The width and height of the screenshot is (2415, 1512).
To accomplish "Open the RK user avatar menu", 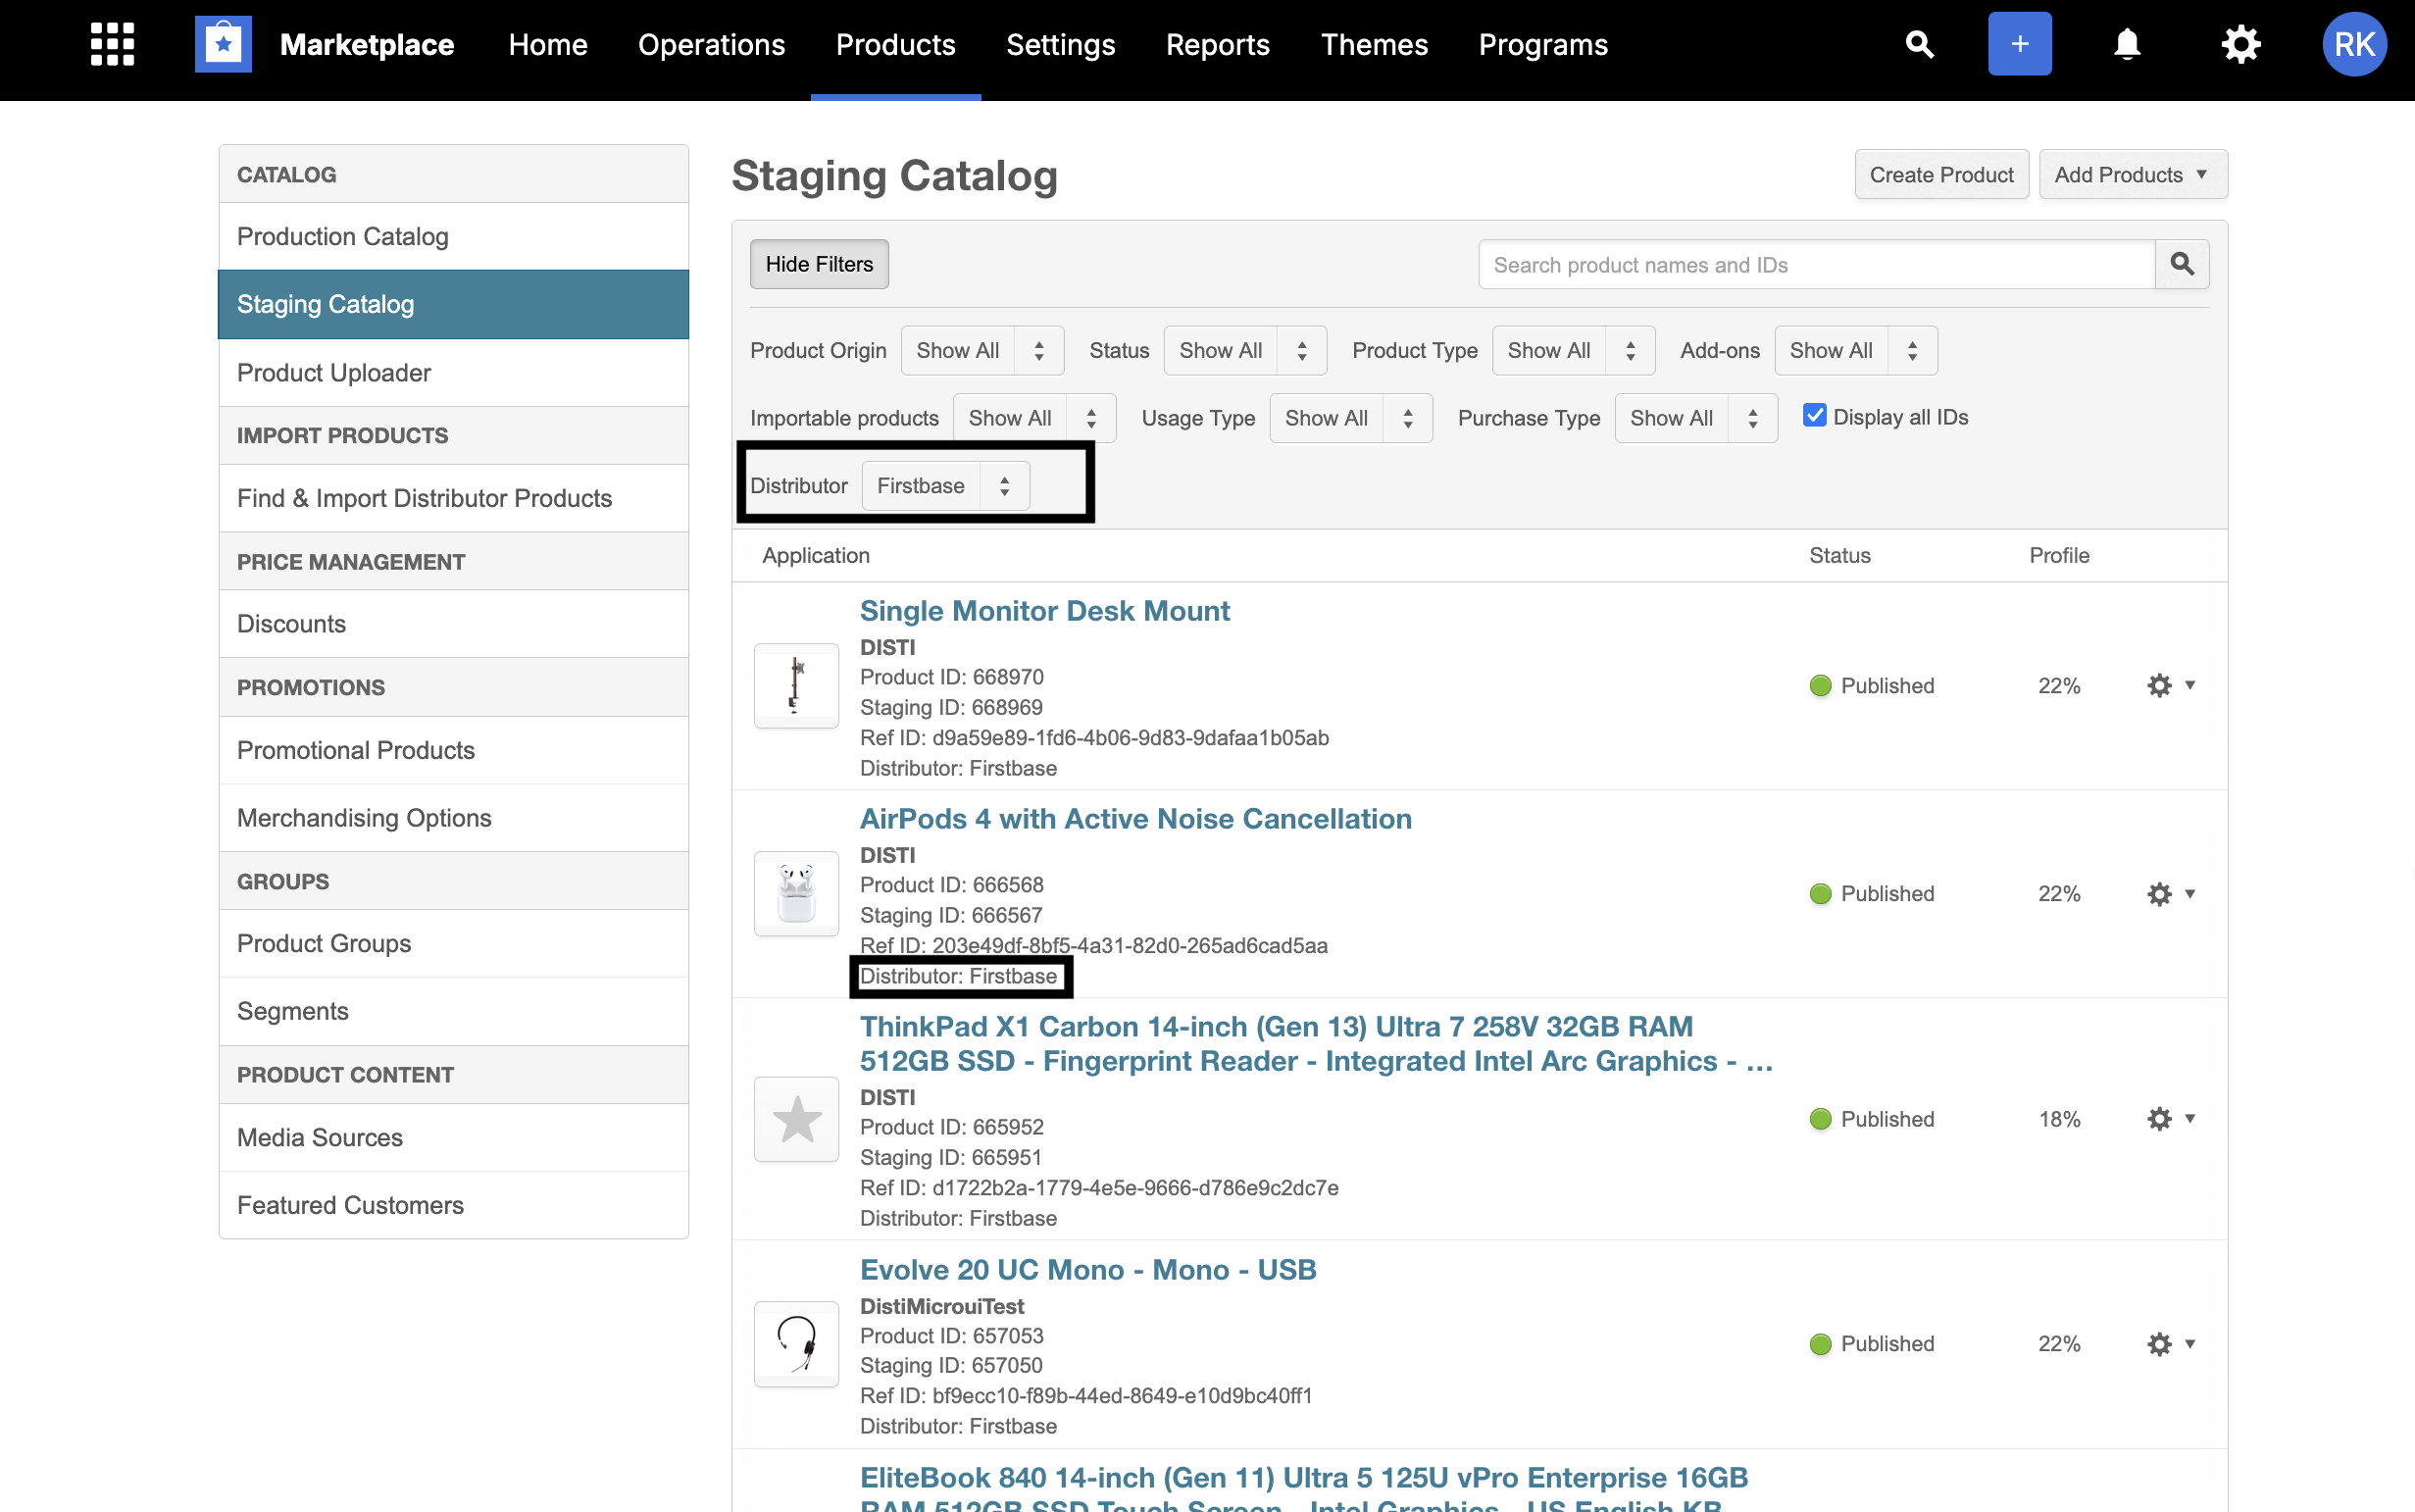I will pyautogui.click(x=2353, y=44).
